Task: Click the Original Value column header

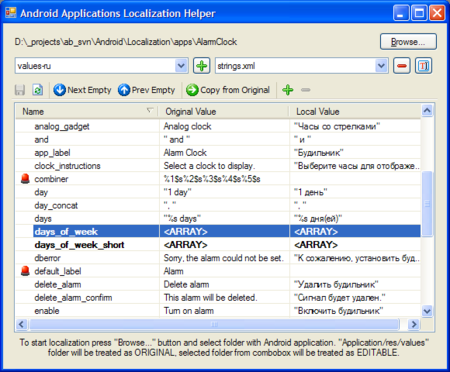Action: (223, 111)
